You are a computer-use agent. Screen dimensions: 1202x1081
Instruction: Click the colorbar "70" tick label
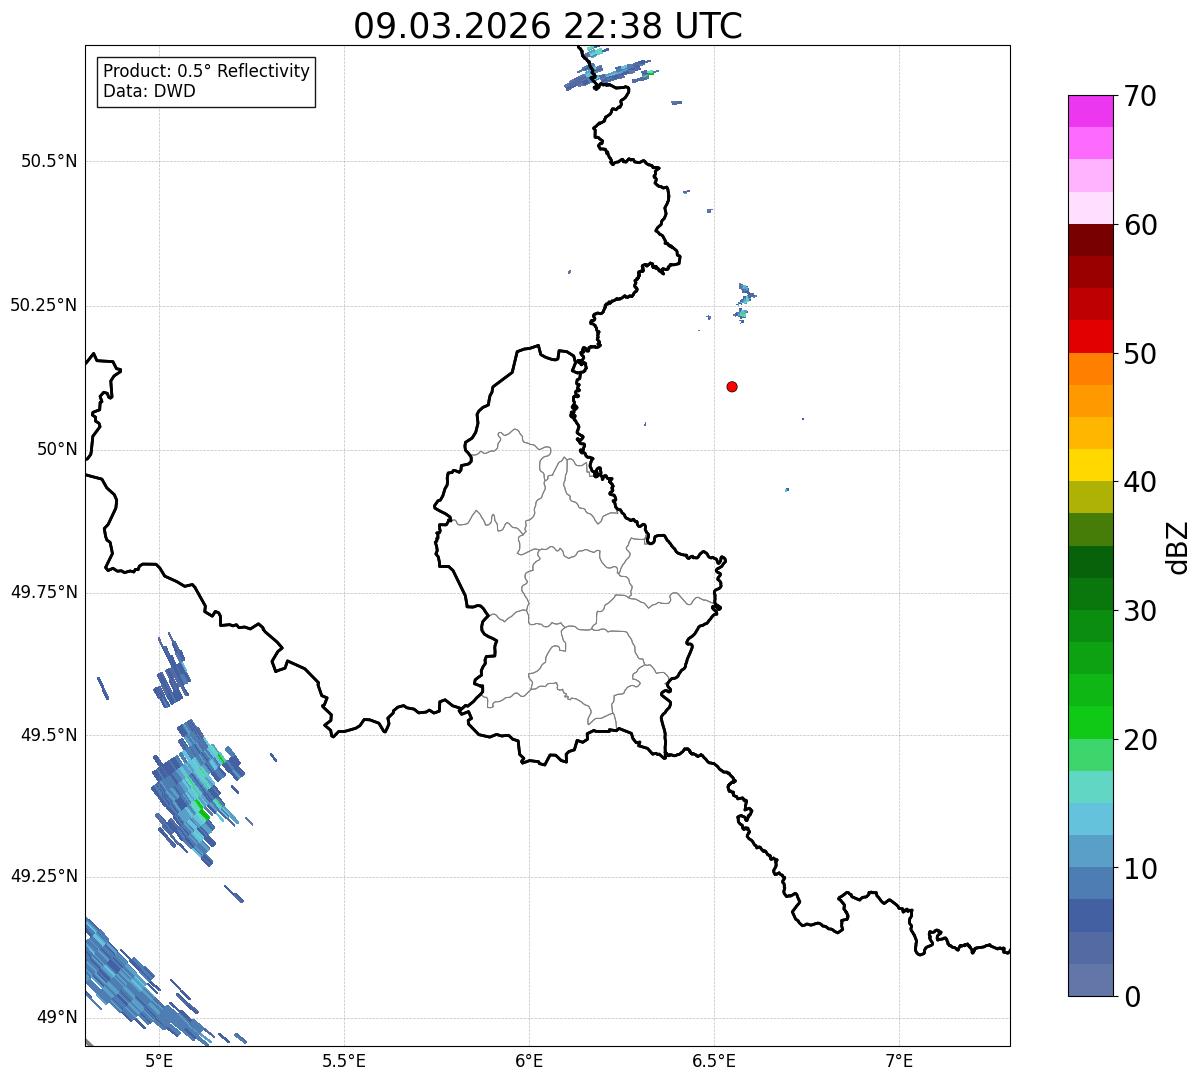tap(1140, 96)
